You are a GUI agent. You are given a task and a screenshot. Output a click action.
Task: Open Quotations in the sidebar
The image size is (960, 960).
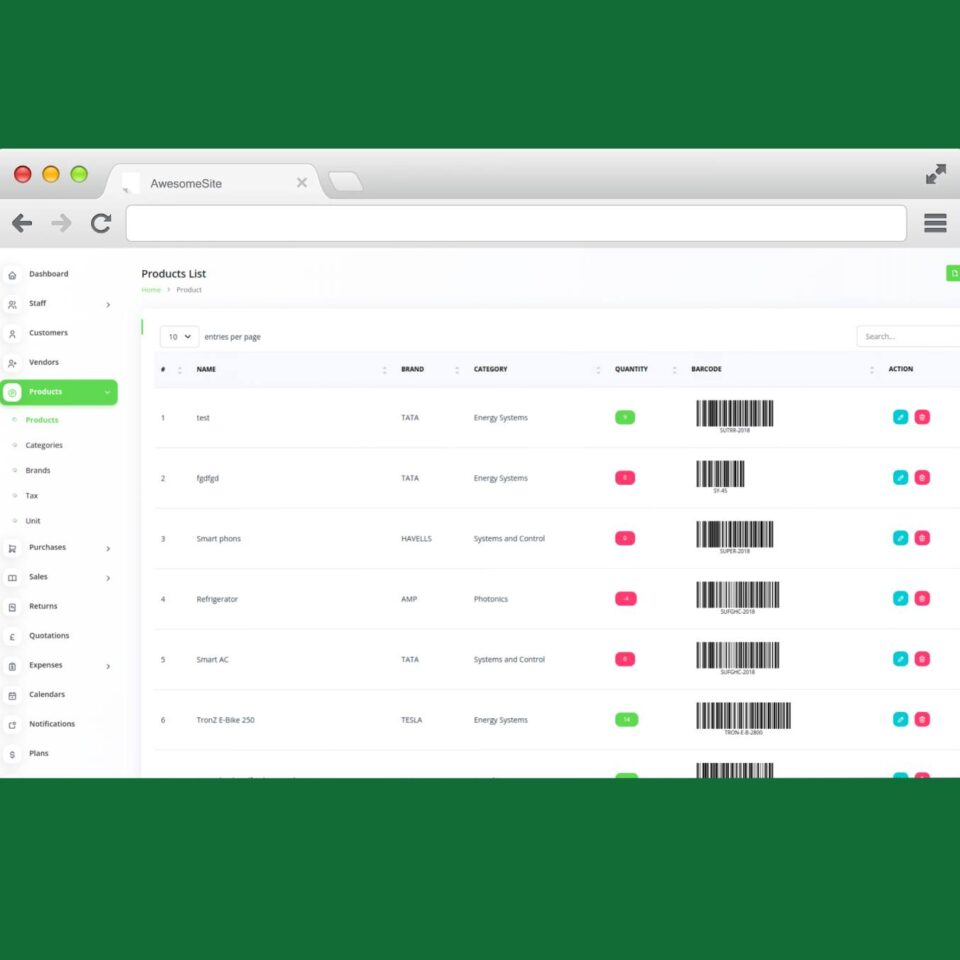tap(49, 635)
